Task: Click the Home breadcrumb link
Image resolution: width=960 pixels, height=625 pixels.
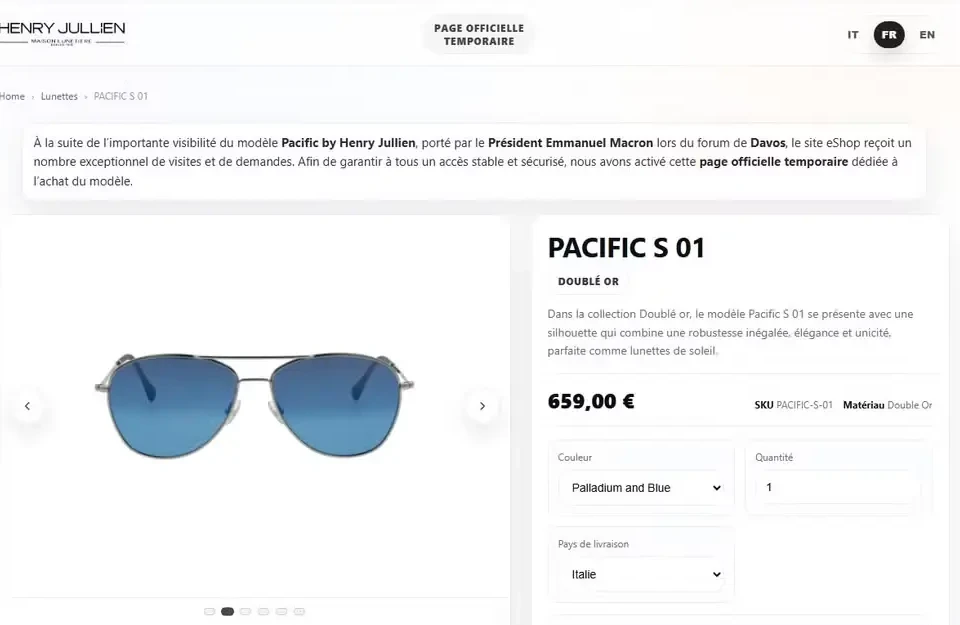Action: tap(13, 97)
